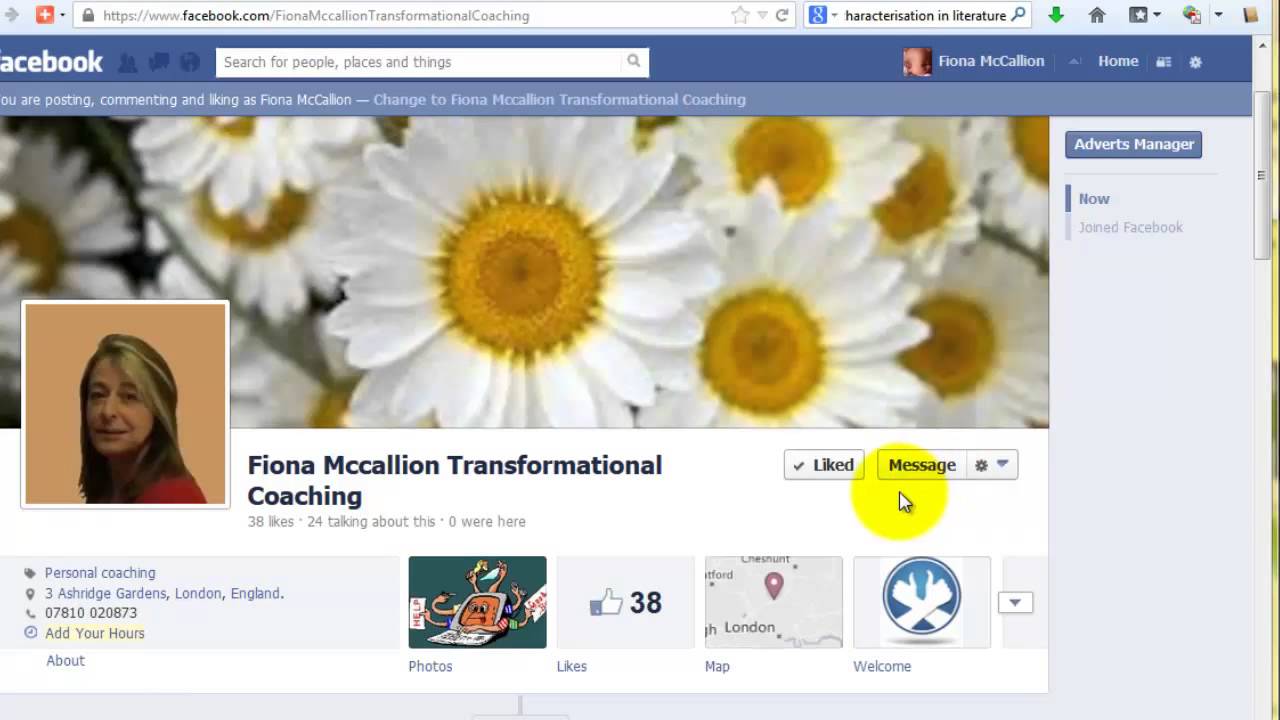Open dropdown arrow next to the red plus icon
Viewport: 1280px width, 720px height.
click(62, 15)
